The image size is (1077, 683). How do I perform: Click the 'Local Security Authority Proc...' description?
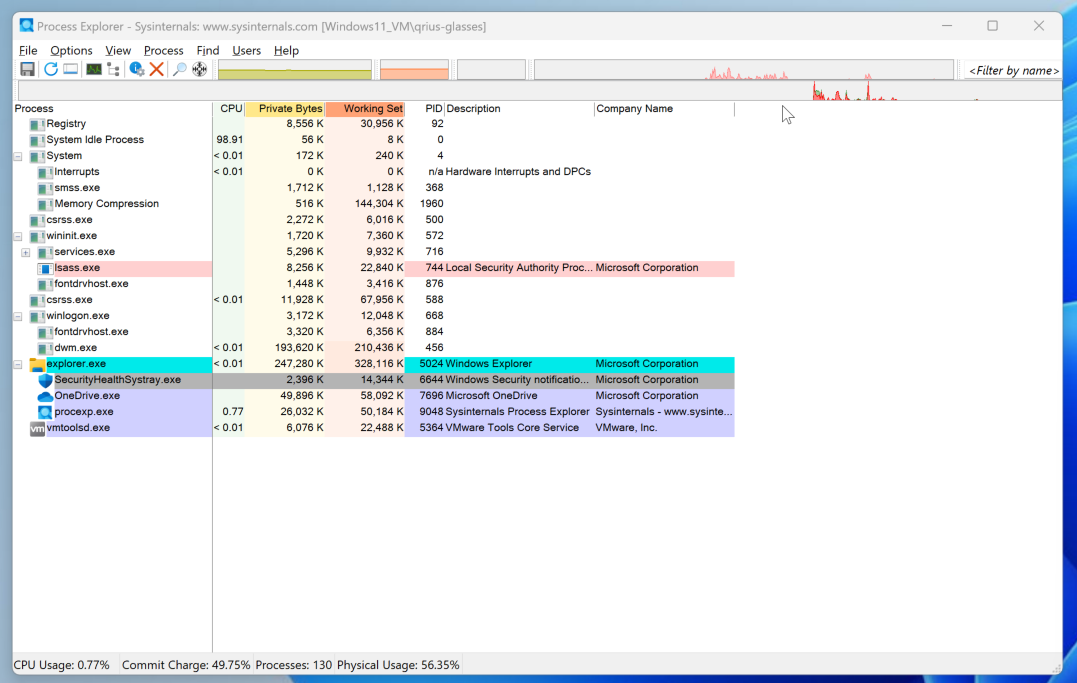[519, 268]
